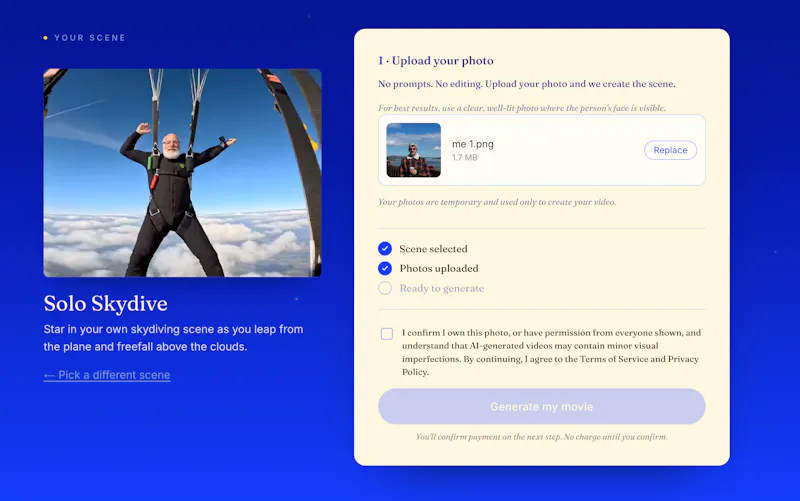
Task: Click the Photos uploaded status text
Action: 439,268
